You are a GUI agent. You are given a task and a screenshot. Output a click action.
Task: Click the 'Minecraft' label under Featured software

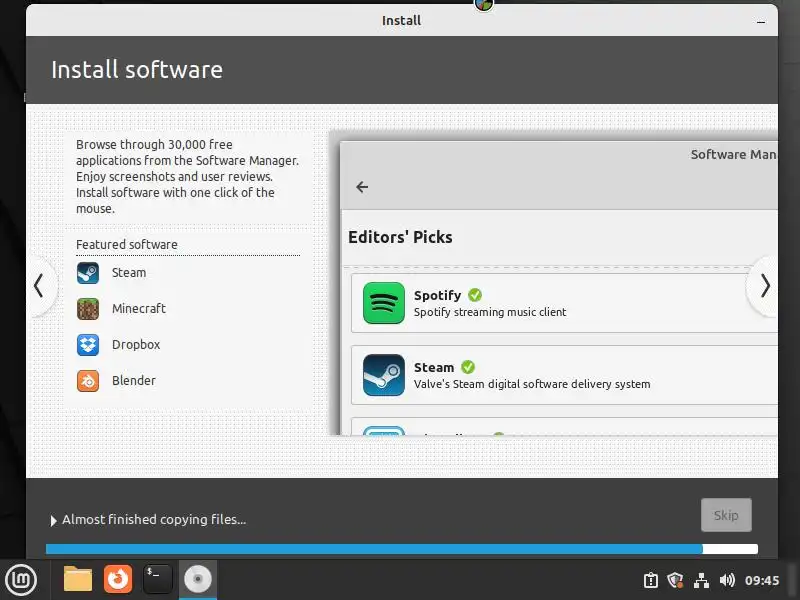[139, 309]
